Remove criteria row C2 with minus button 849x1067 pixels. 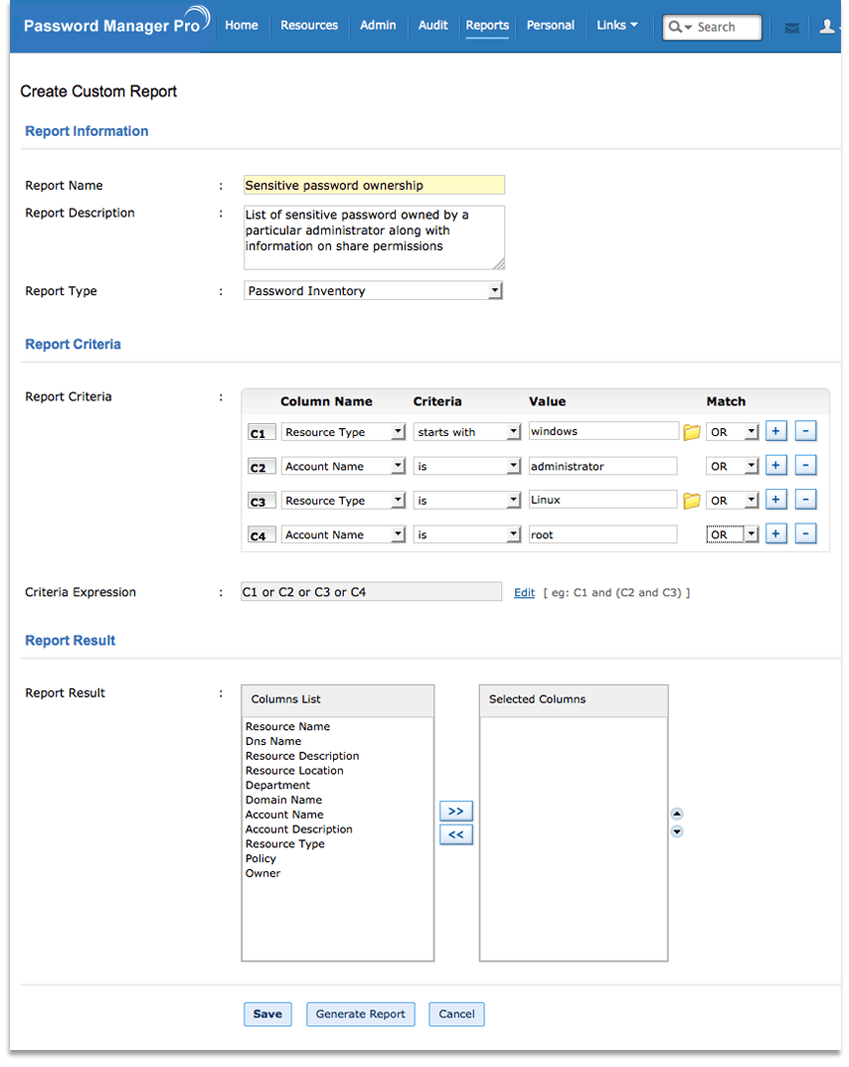pyautogui.click(x=806, y=466)
